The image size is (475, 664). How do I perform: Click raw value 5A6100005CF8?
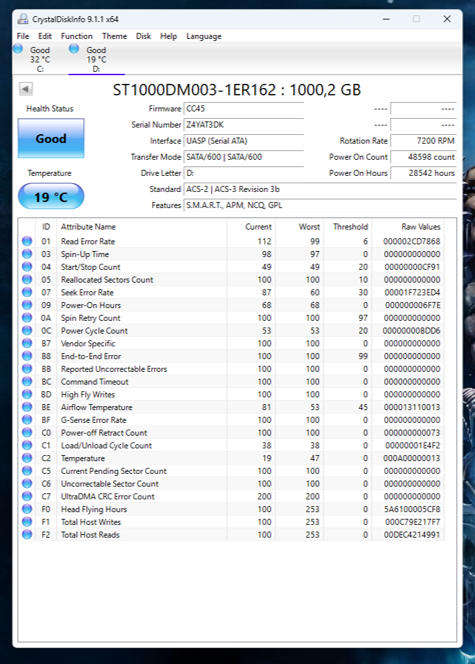tap(411, 509)
